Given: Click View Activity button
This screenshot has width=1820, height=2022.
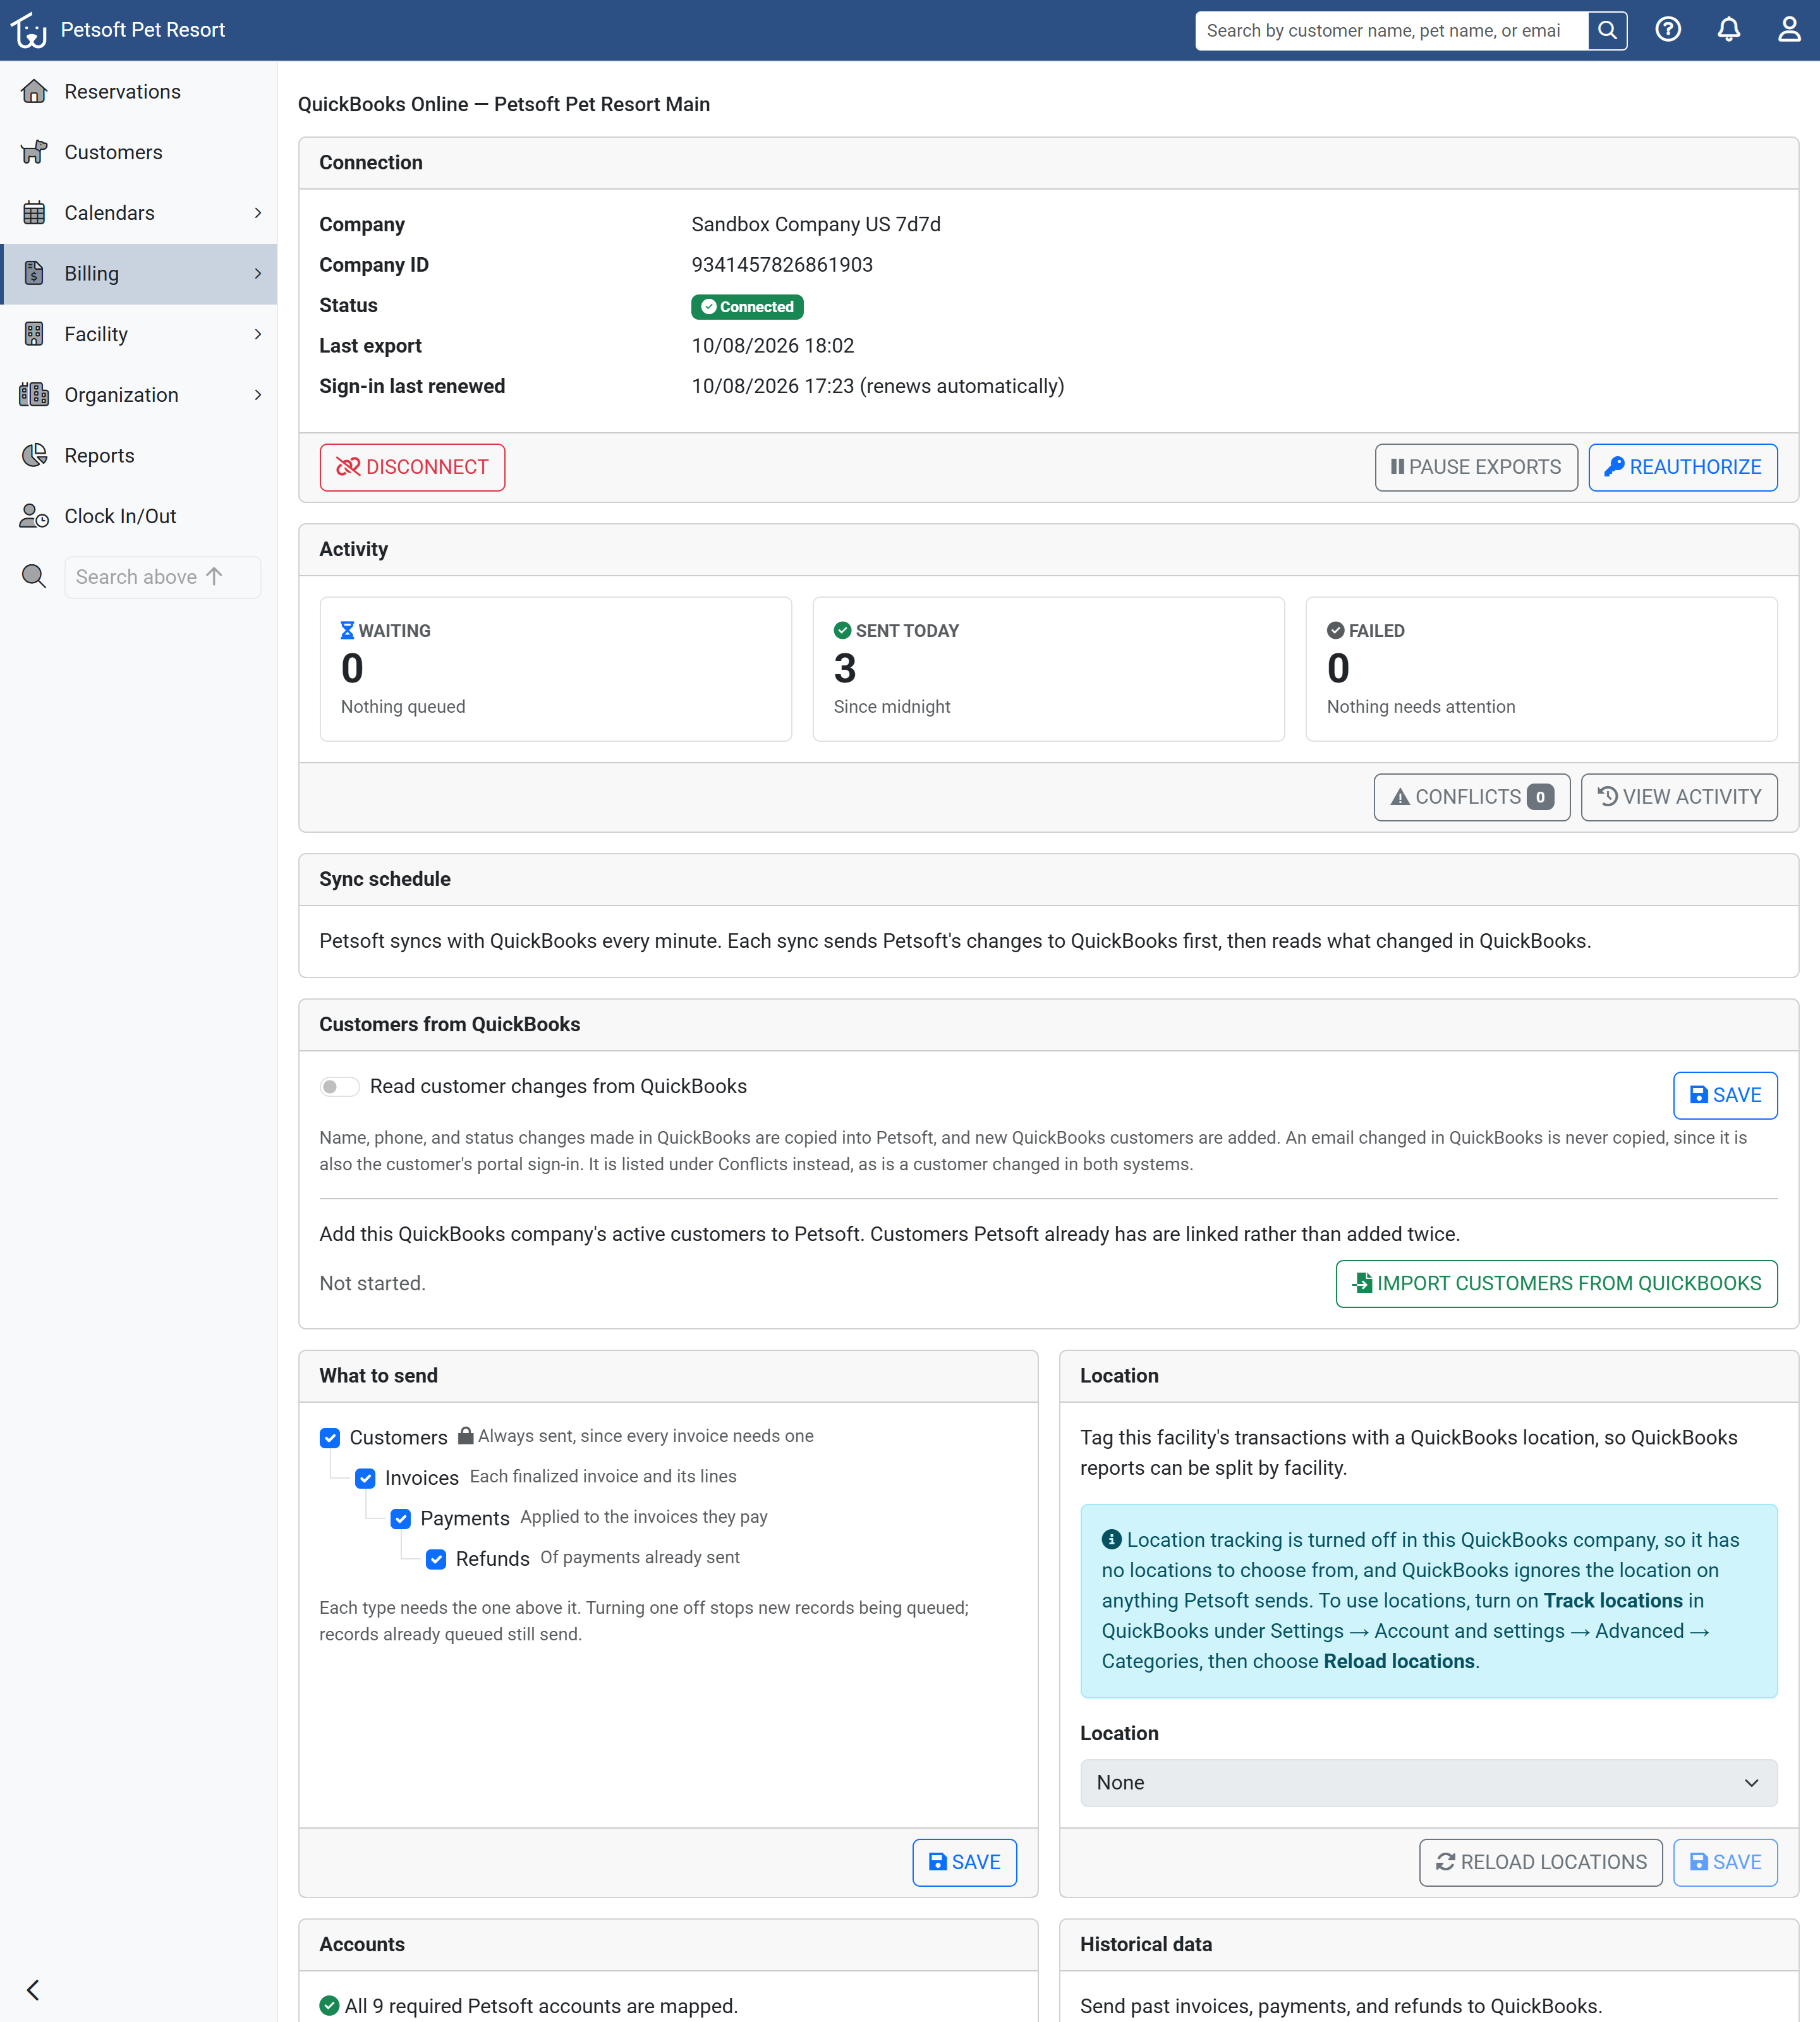Looking at the screenshot, I should 1679,797.
